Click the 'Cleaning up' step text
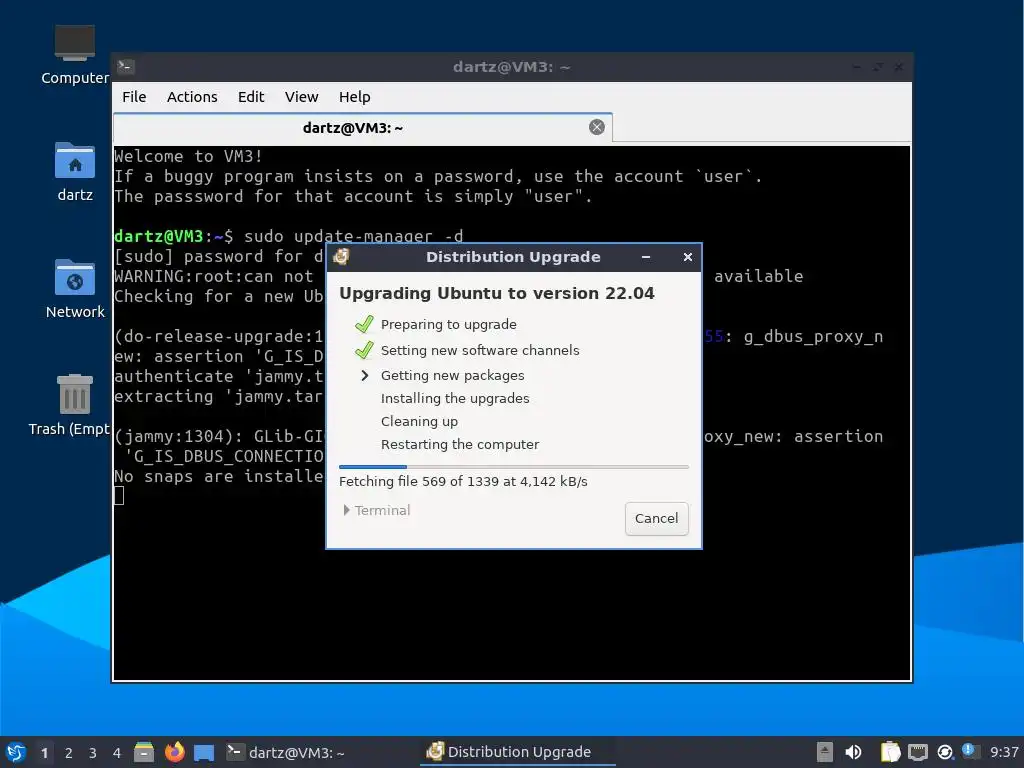 (x=419, y=421)
